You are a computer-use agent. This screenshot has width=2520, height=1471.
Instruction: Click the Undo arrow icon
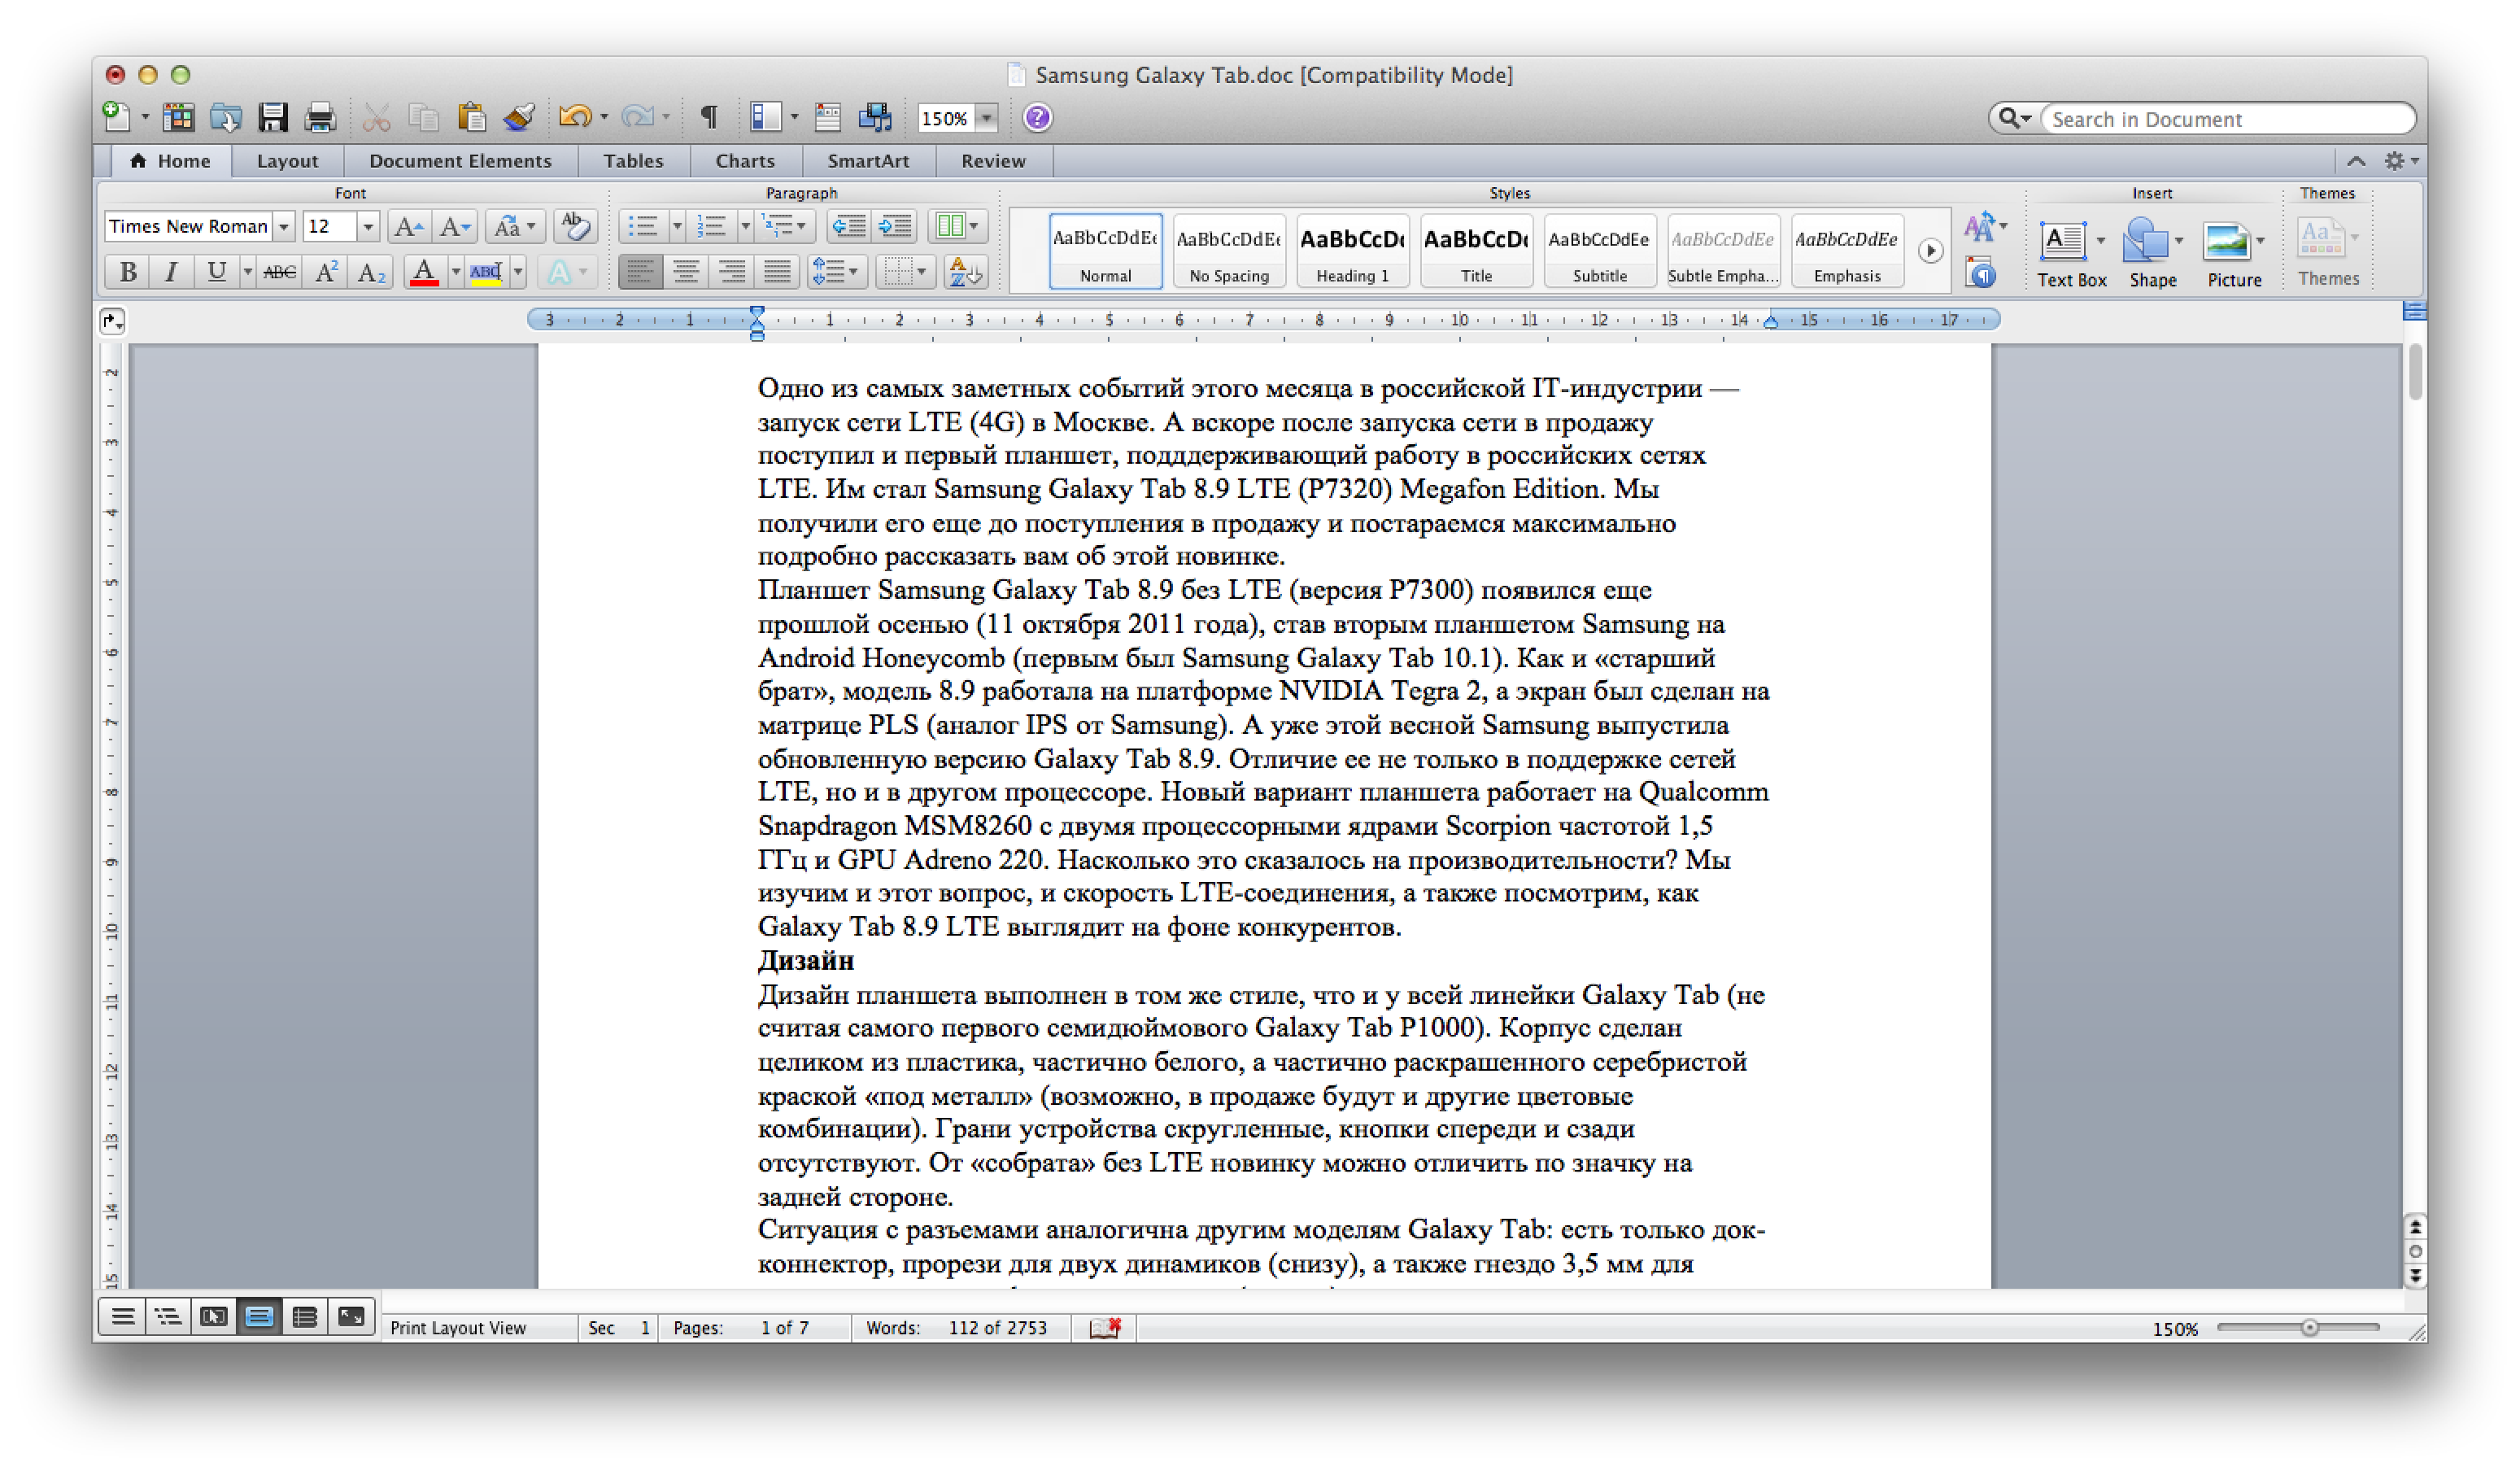tap(574, 118)
